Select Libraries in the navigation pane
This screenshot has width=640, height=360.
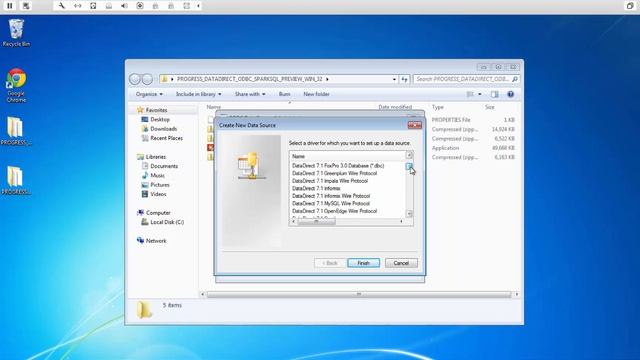(156, 157)
